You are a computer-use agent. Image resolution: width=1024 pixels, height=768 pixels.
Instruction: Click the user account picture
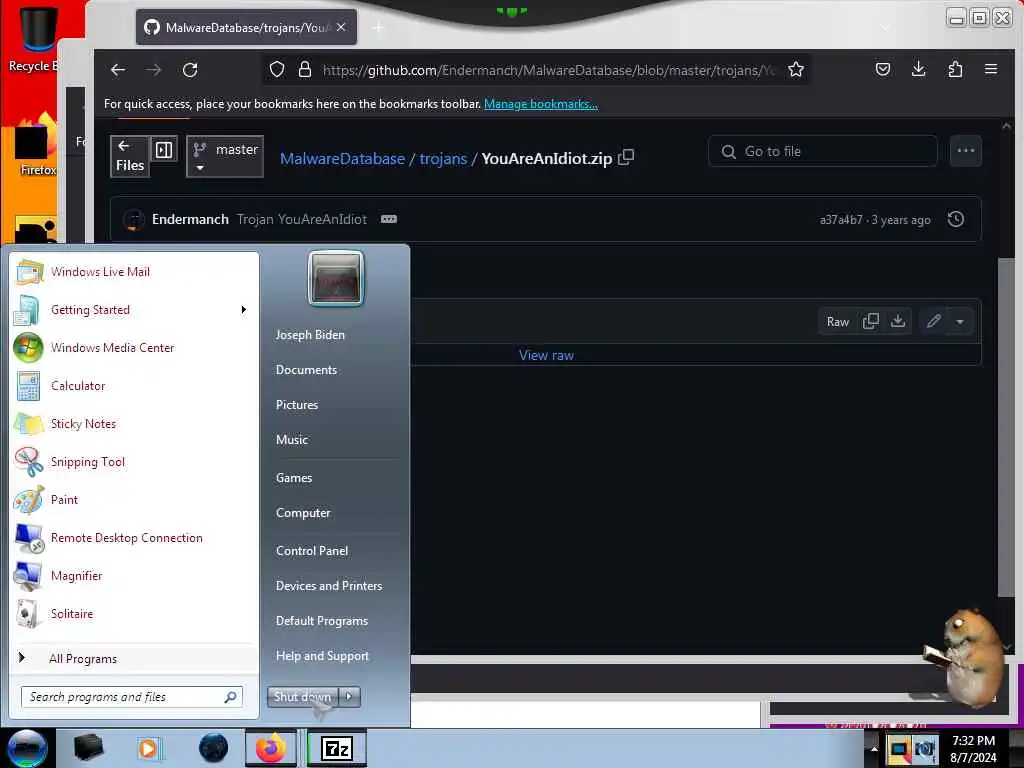click(x=336, y=278)
